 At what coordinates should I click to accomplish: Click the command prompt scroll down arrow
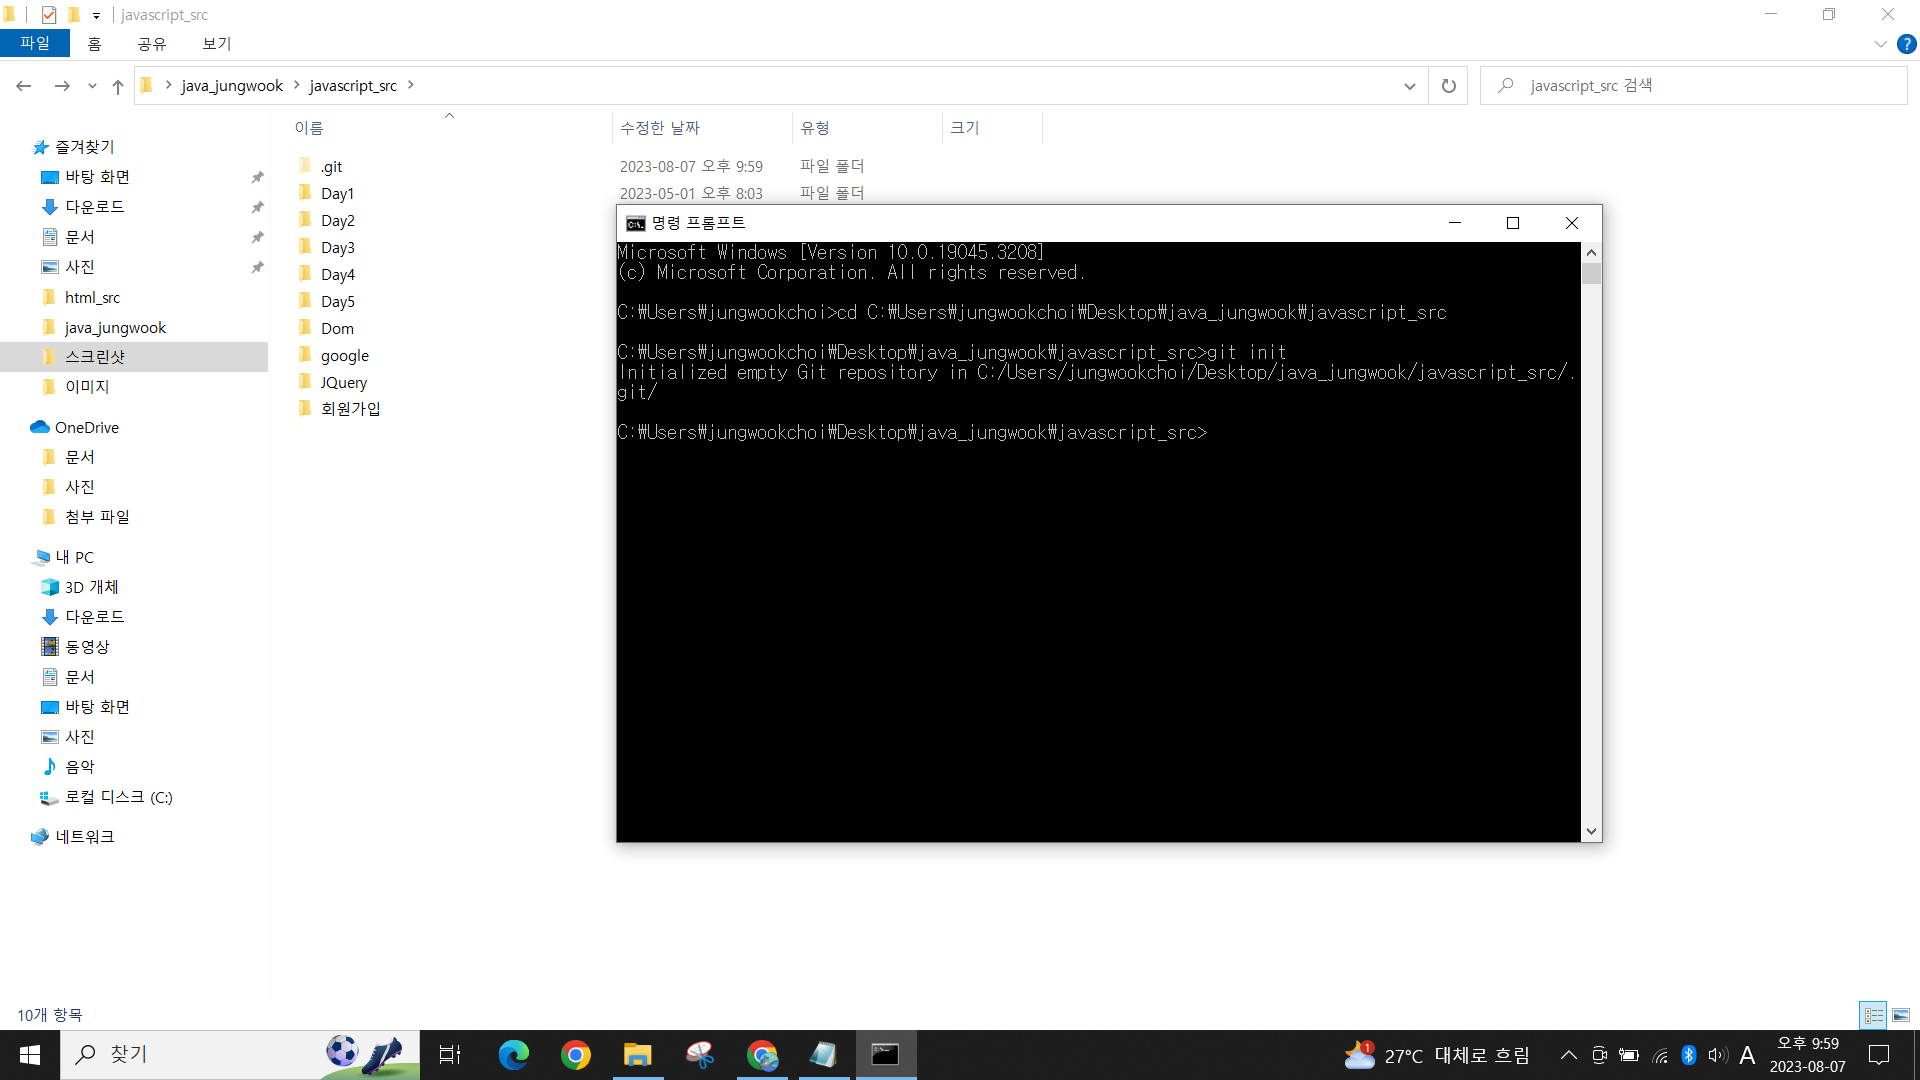coord(1591,831)
